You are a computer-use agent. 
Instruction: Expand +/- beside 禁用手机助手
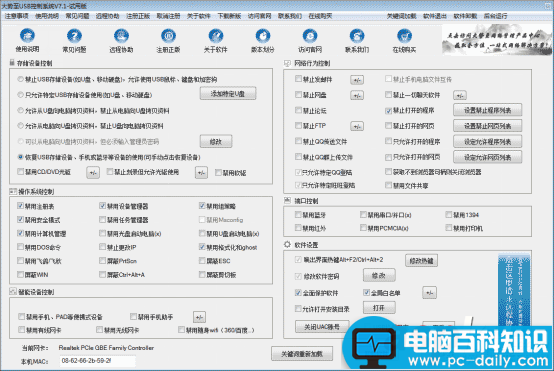pos(199,317)
